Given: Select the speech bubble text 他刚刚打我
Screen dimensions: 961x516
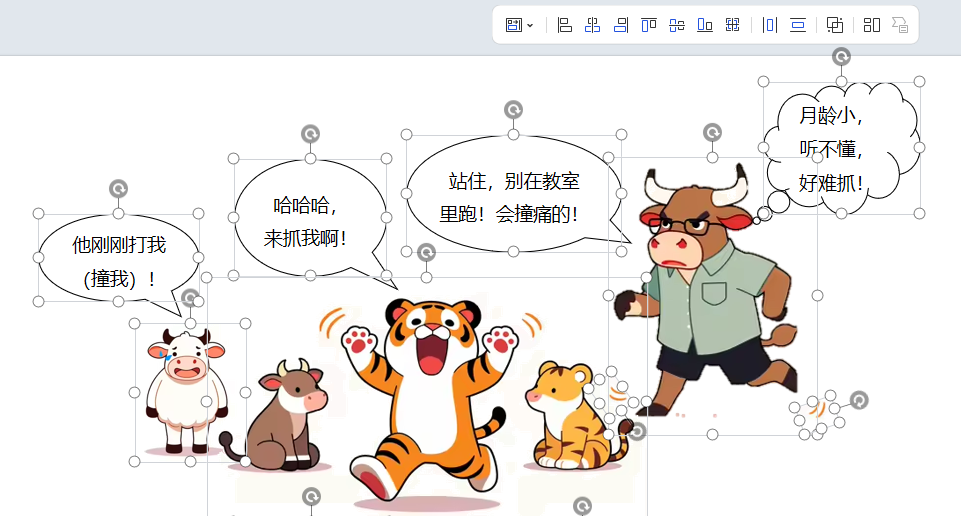Looking at the screenshot, I should point(119,245).
